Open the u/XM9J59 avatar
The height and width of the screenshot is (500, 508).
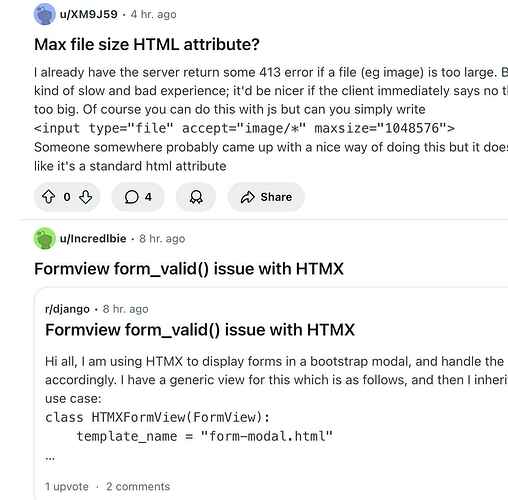(x=45, y=14)
